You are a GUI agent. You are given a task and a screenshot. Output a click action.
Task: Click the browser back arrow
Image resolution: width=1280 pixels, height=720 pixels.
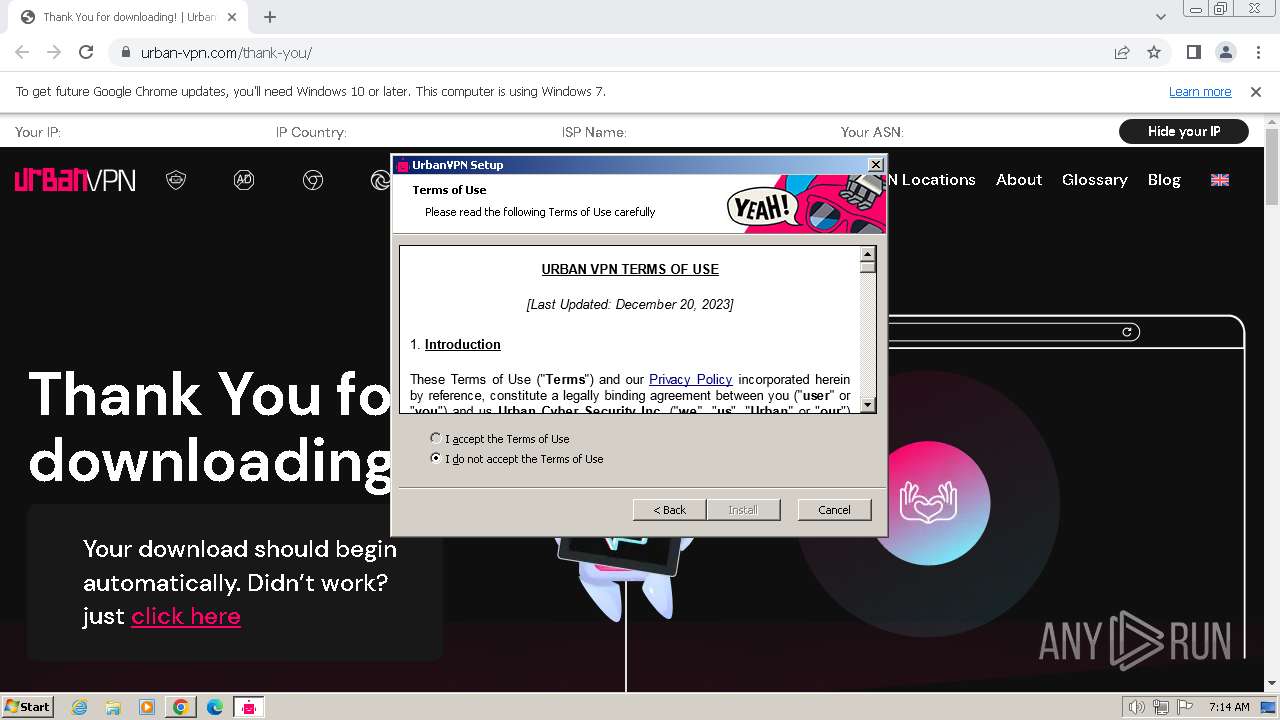pyautogui.click(x=22, y=53)
